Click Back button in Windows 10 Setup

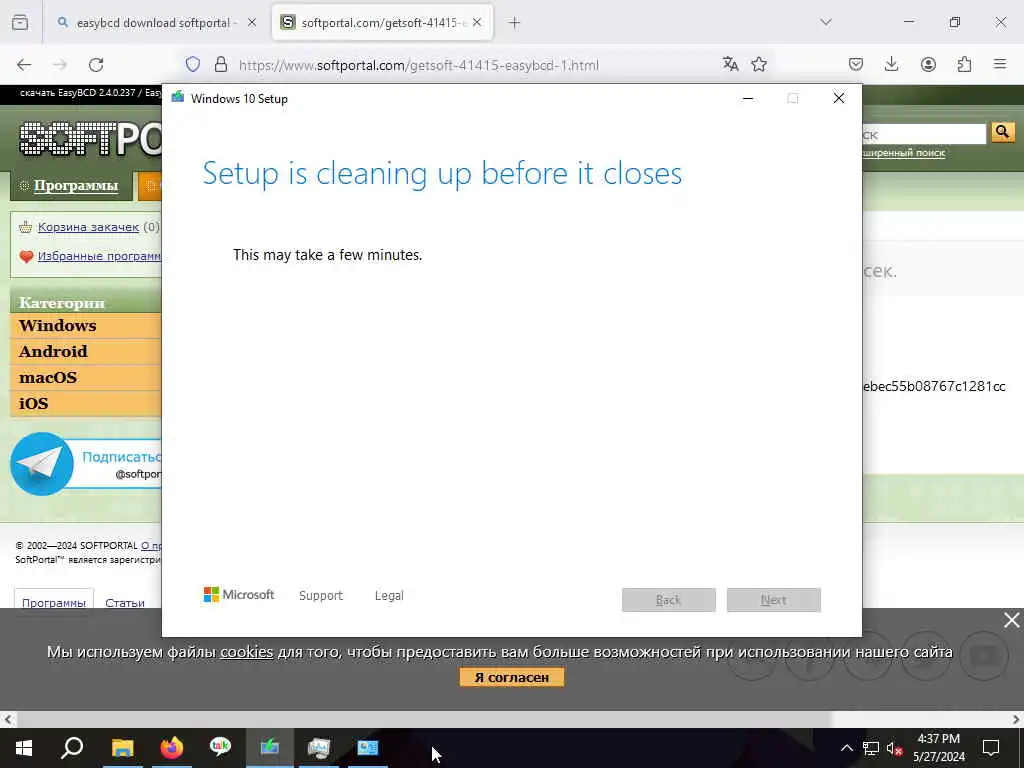pos(669,600)
